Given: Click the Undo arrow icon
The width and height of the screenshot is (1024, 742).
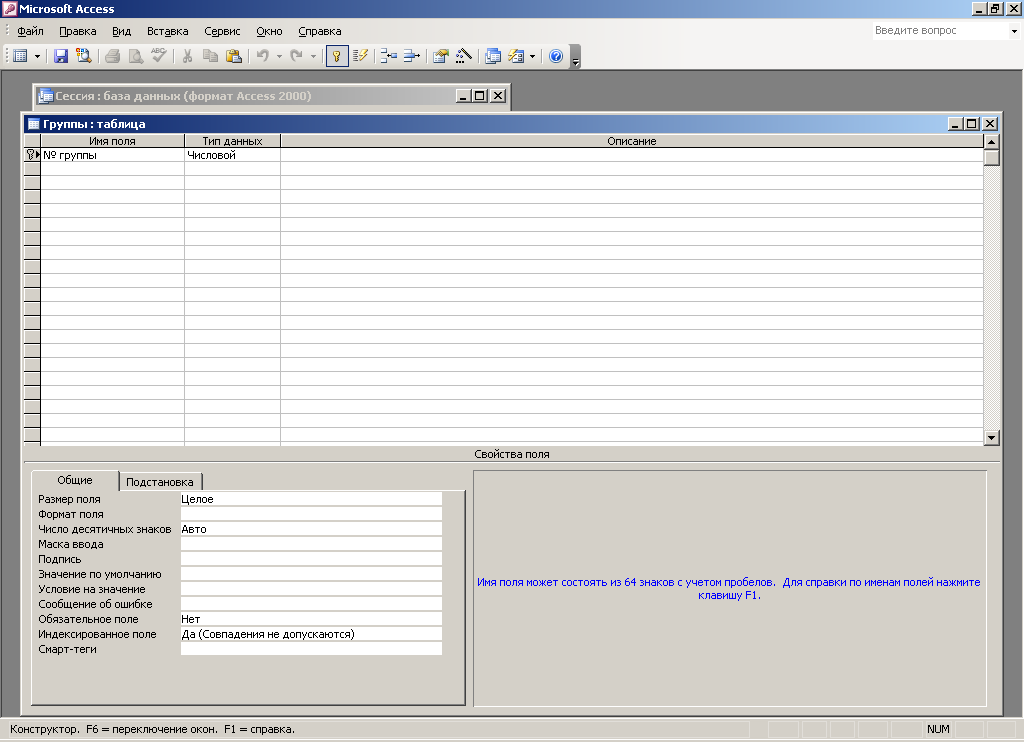Looking at the screenshot, I should pos(263,56).
